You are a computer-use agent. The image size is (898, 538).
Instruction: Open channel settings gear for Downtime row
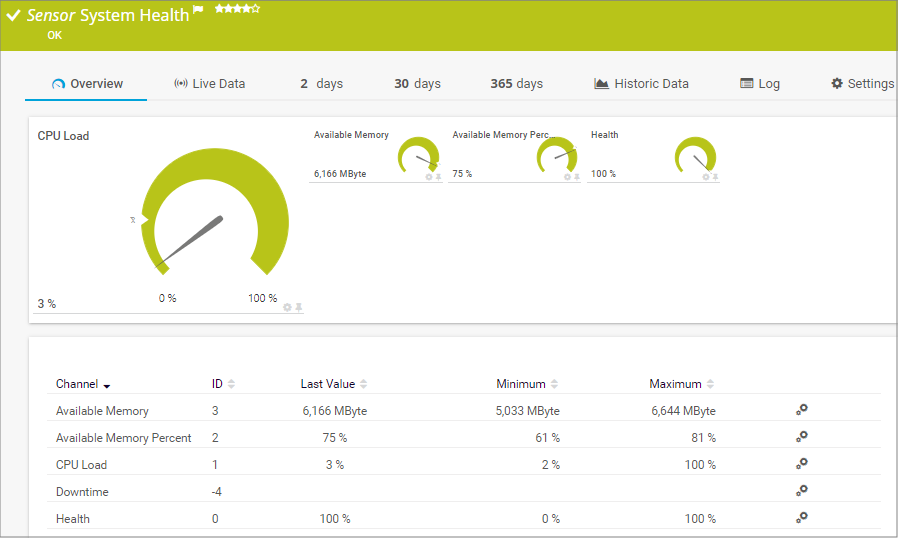pyautogui.click(x=801, y=490)
